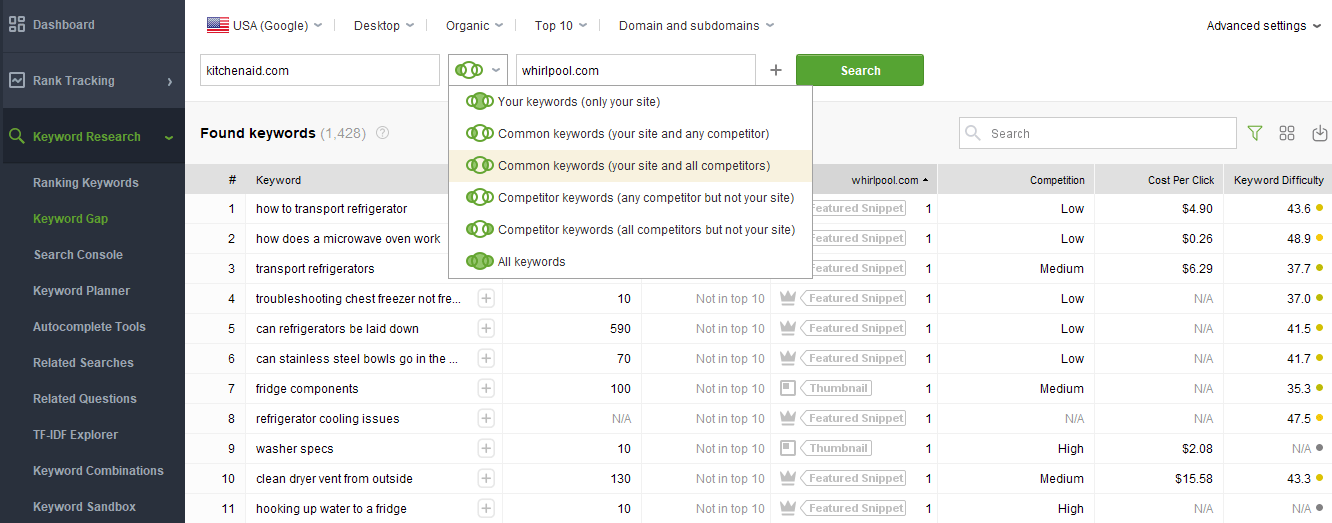Screen dimensions: 1332x523
Task: Select Common keywords (your site and all competitors)
Action: coord(630,165)
